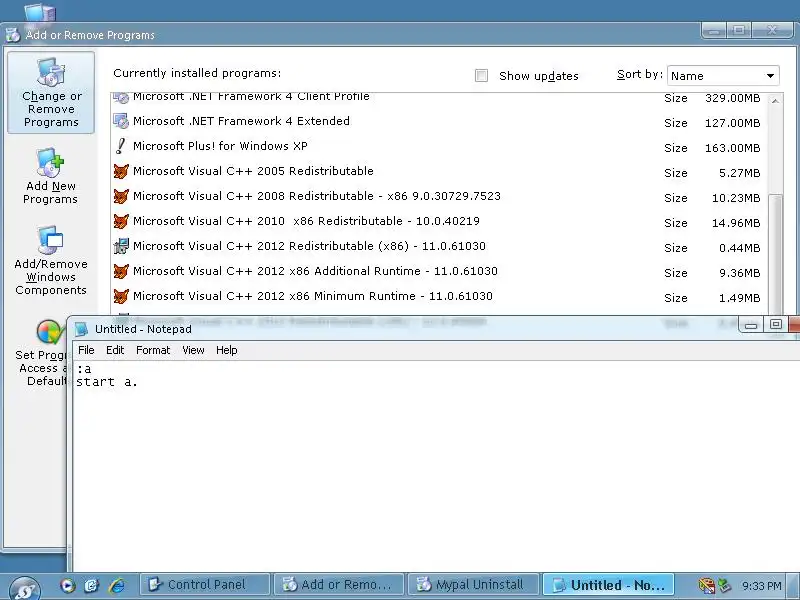Click Visual C++ 2005 Redistributable fox icon

pos(121,171)
